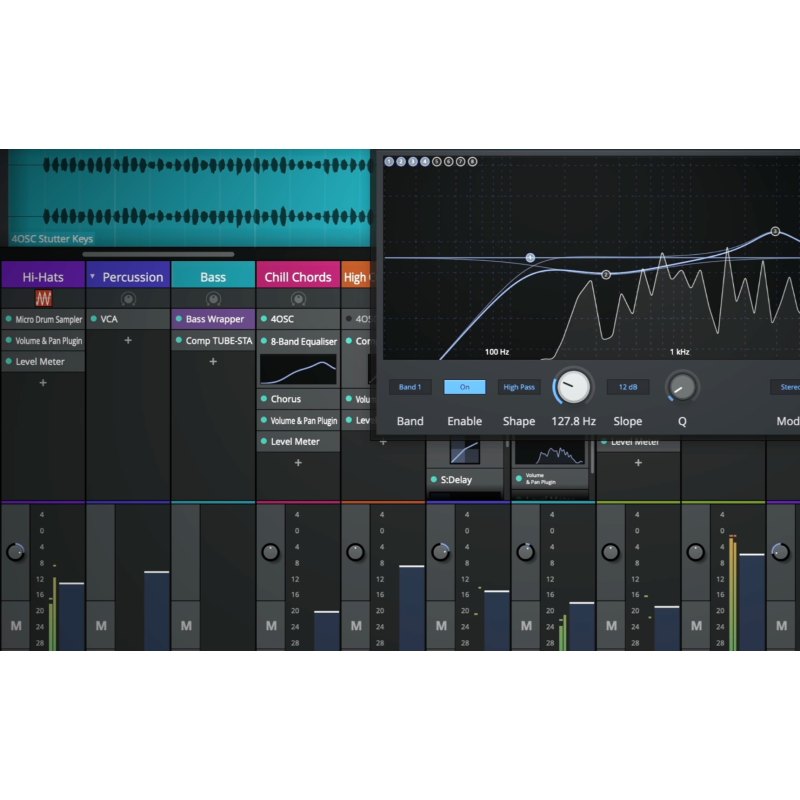Click the Hi-Hats mixer pan knob
Image resolution: width=800 pixels, height=800 pixels.
click(15, 552)
